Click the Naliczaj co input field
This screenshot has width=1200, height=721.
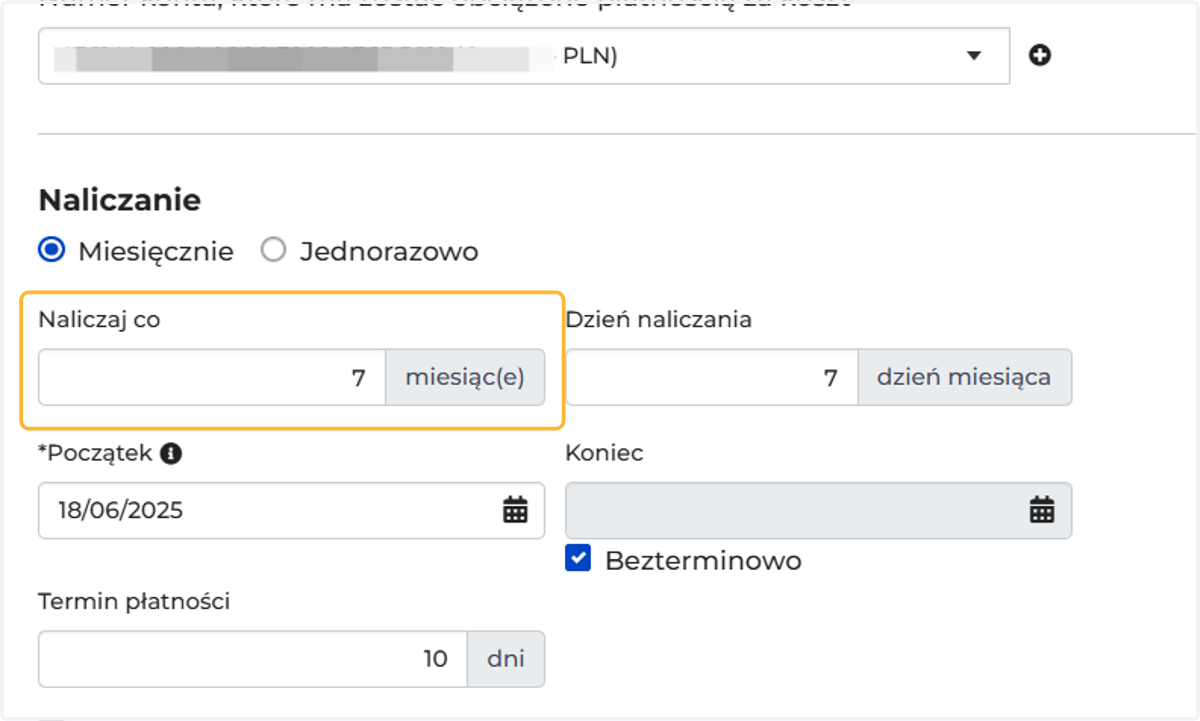click(x=212, y=377)
